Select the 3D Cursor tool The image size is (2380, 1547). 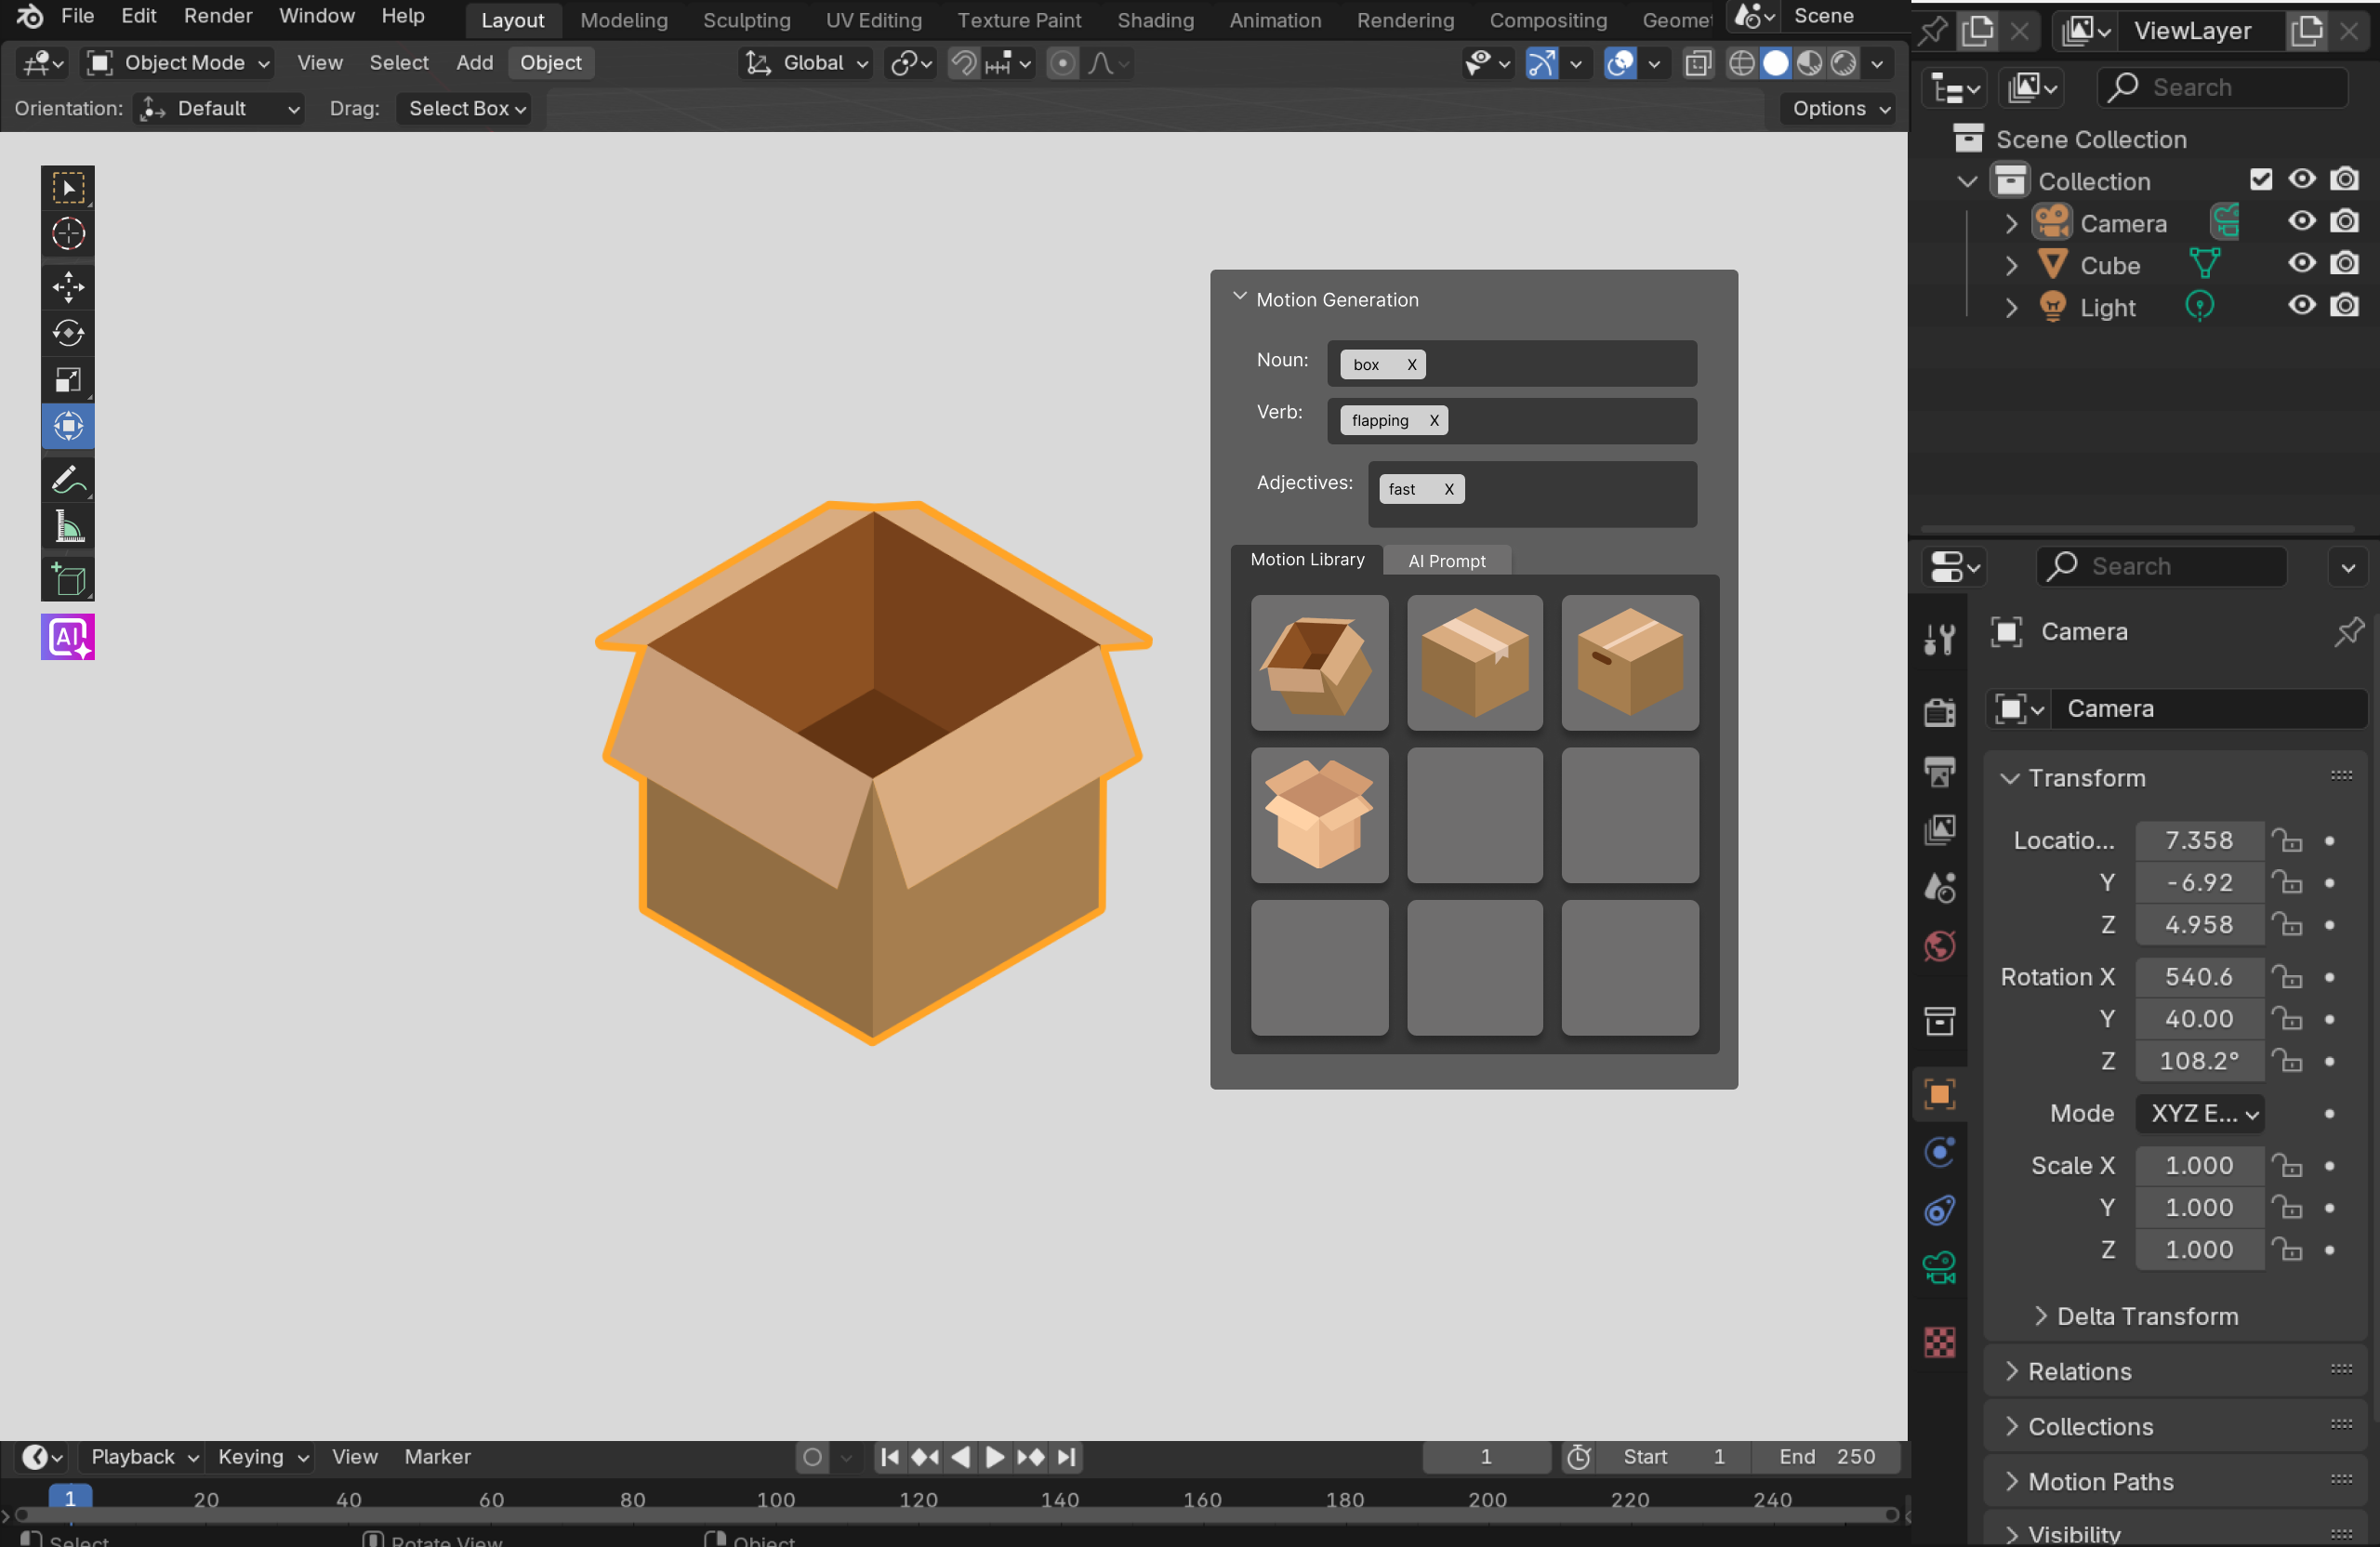click(68, 234)
